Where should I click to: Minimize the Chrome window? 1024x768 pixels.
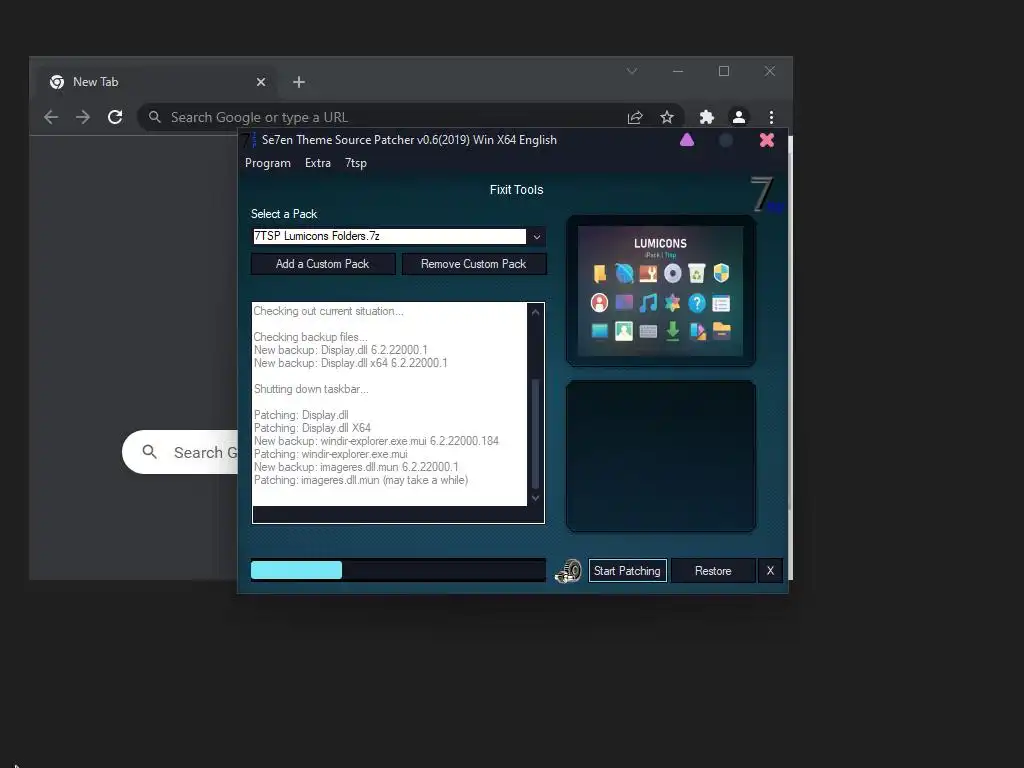point(678,71)
